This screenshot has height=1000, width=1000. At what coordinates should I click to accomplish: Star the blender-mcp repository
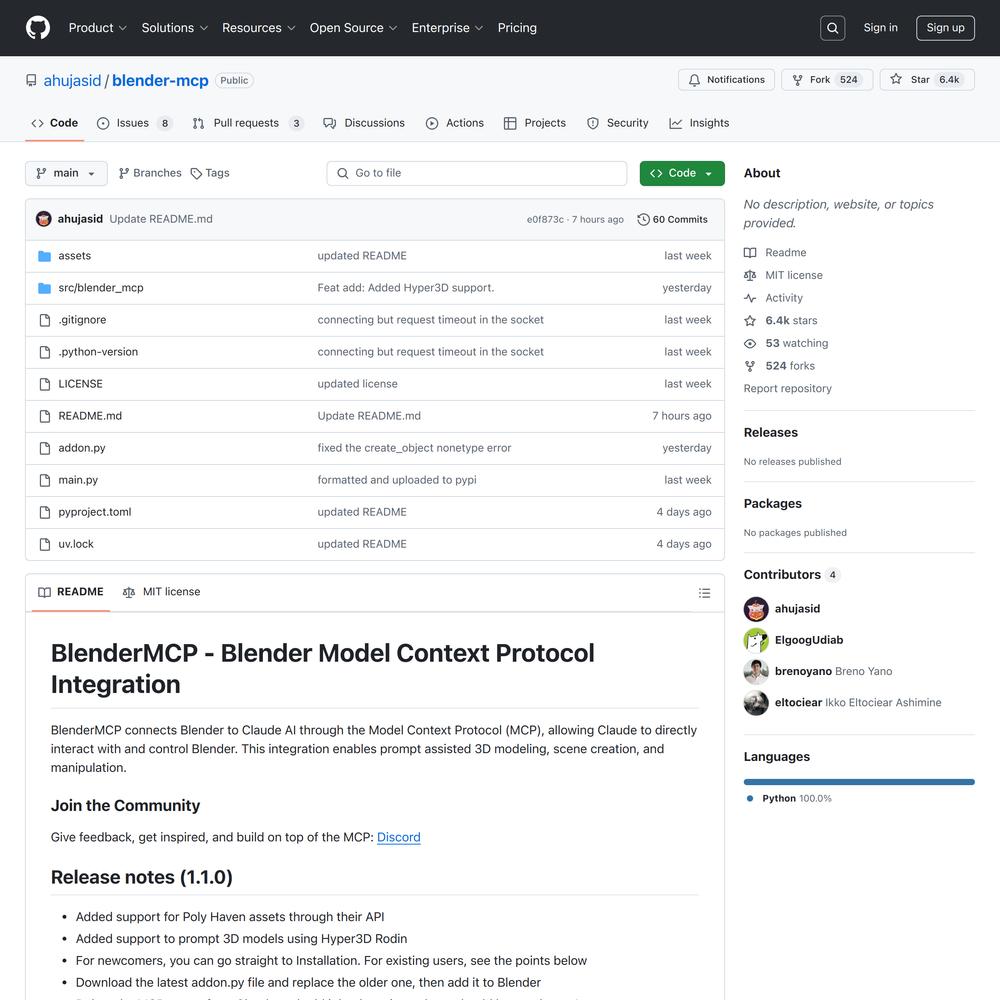click(x=926, y=80)
